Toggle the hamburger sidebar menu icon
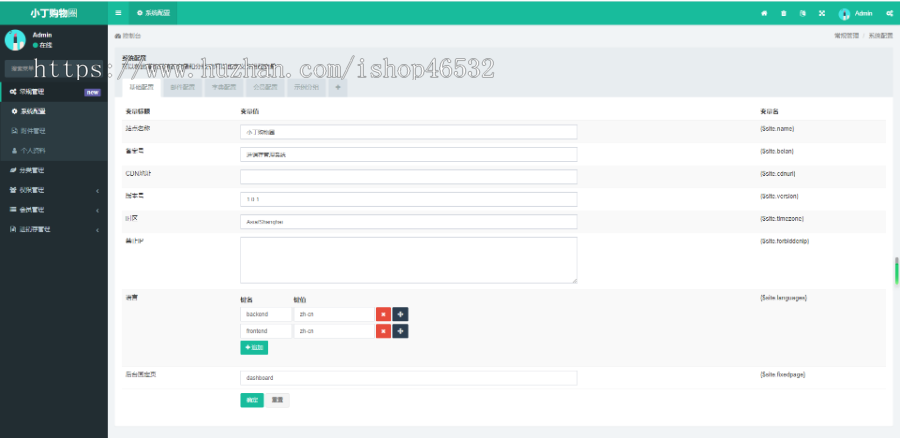Screen dimensions: 900x438 coord(119,13)
